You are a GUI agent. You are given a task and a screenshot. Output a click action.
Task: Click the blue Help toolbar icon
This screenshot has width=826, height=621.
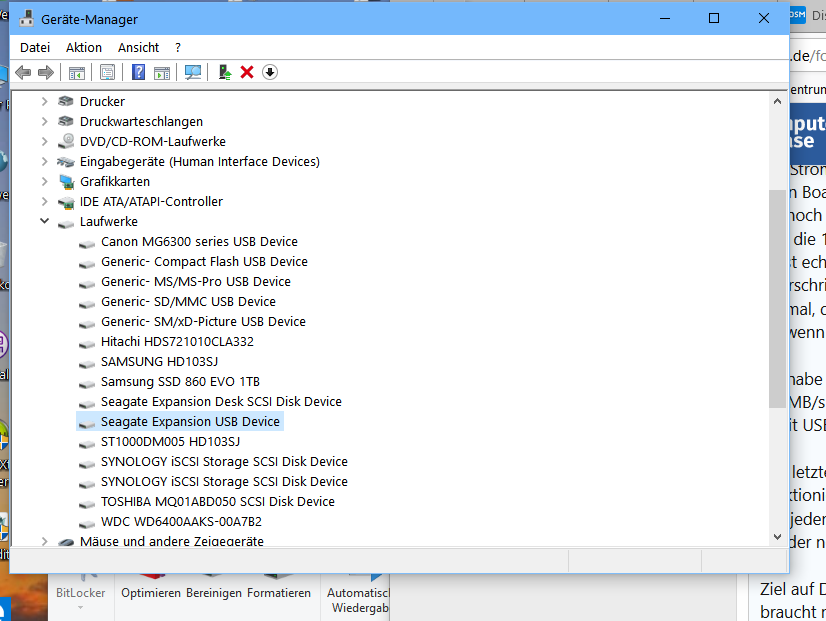(139, 72)
